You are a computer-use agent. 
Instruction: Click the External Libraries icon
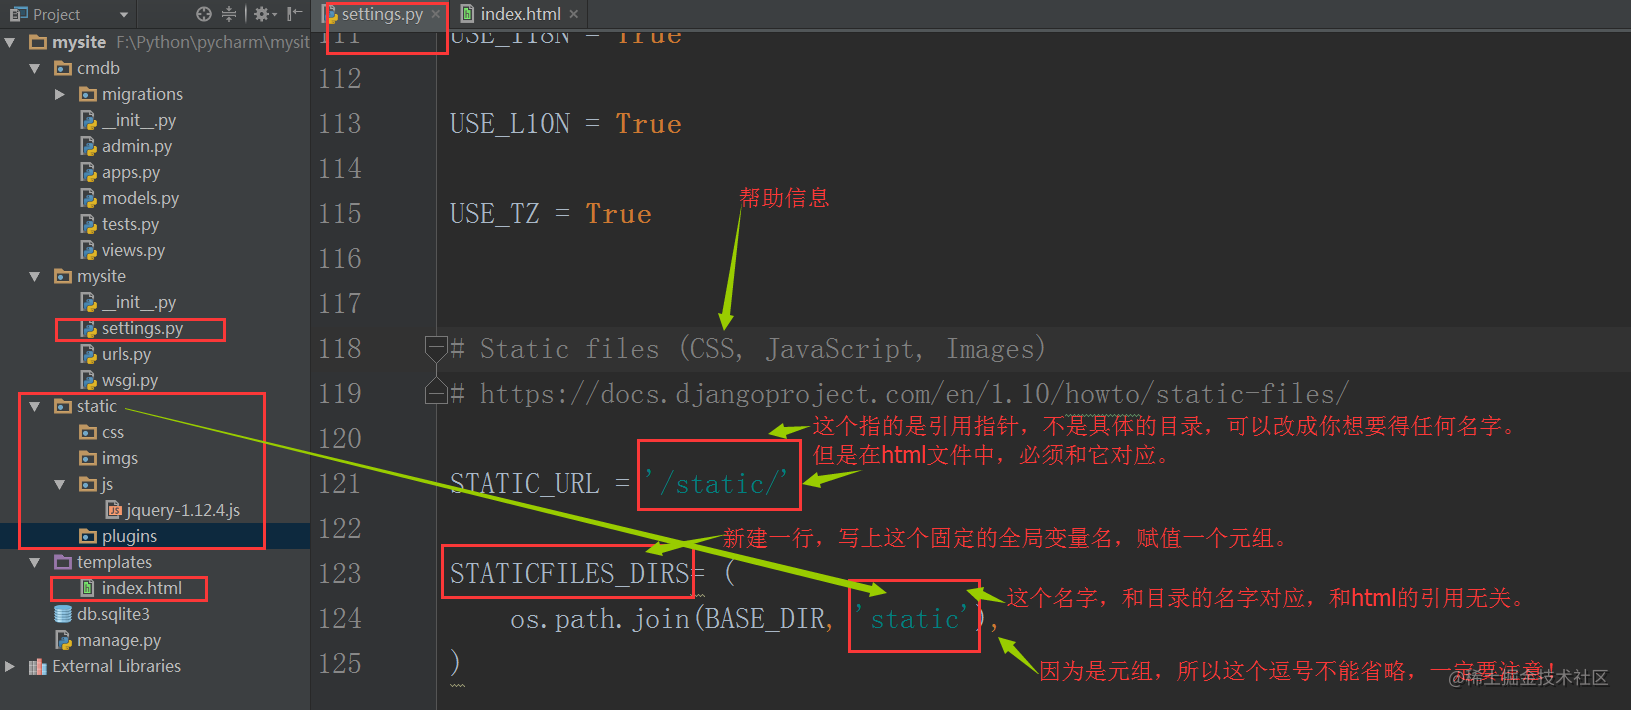pos(38,666)
